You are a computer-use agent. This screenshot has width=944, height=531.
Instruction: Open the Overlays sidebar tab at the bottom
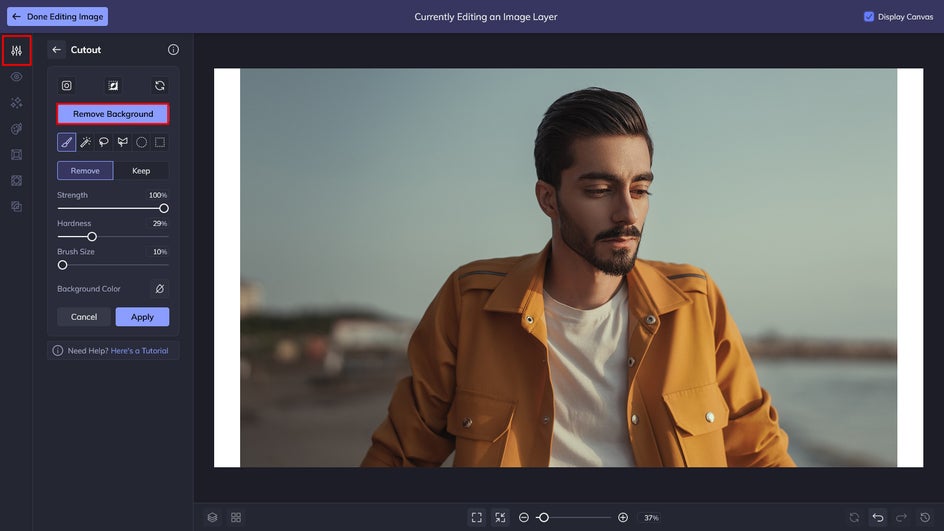click(16, 206)
